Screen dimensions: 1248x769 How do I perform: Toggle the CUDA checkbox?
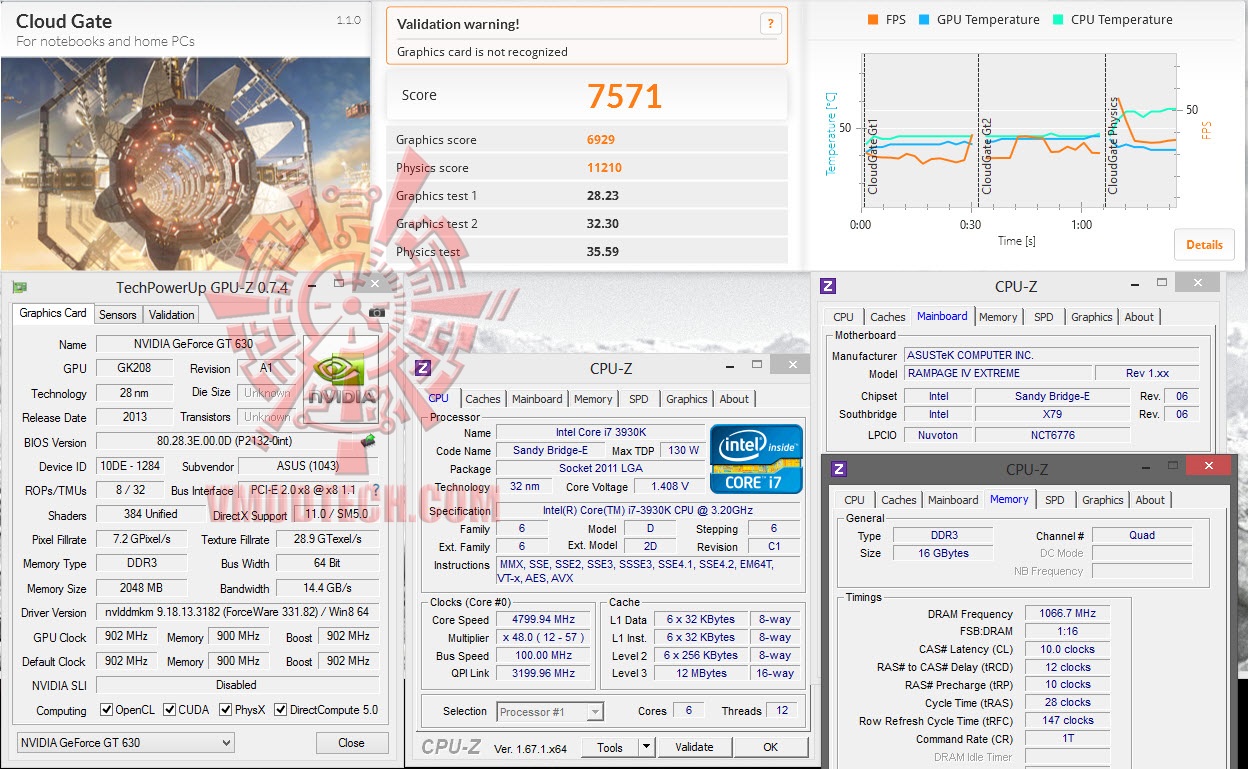click(171, 710)
